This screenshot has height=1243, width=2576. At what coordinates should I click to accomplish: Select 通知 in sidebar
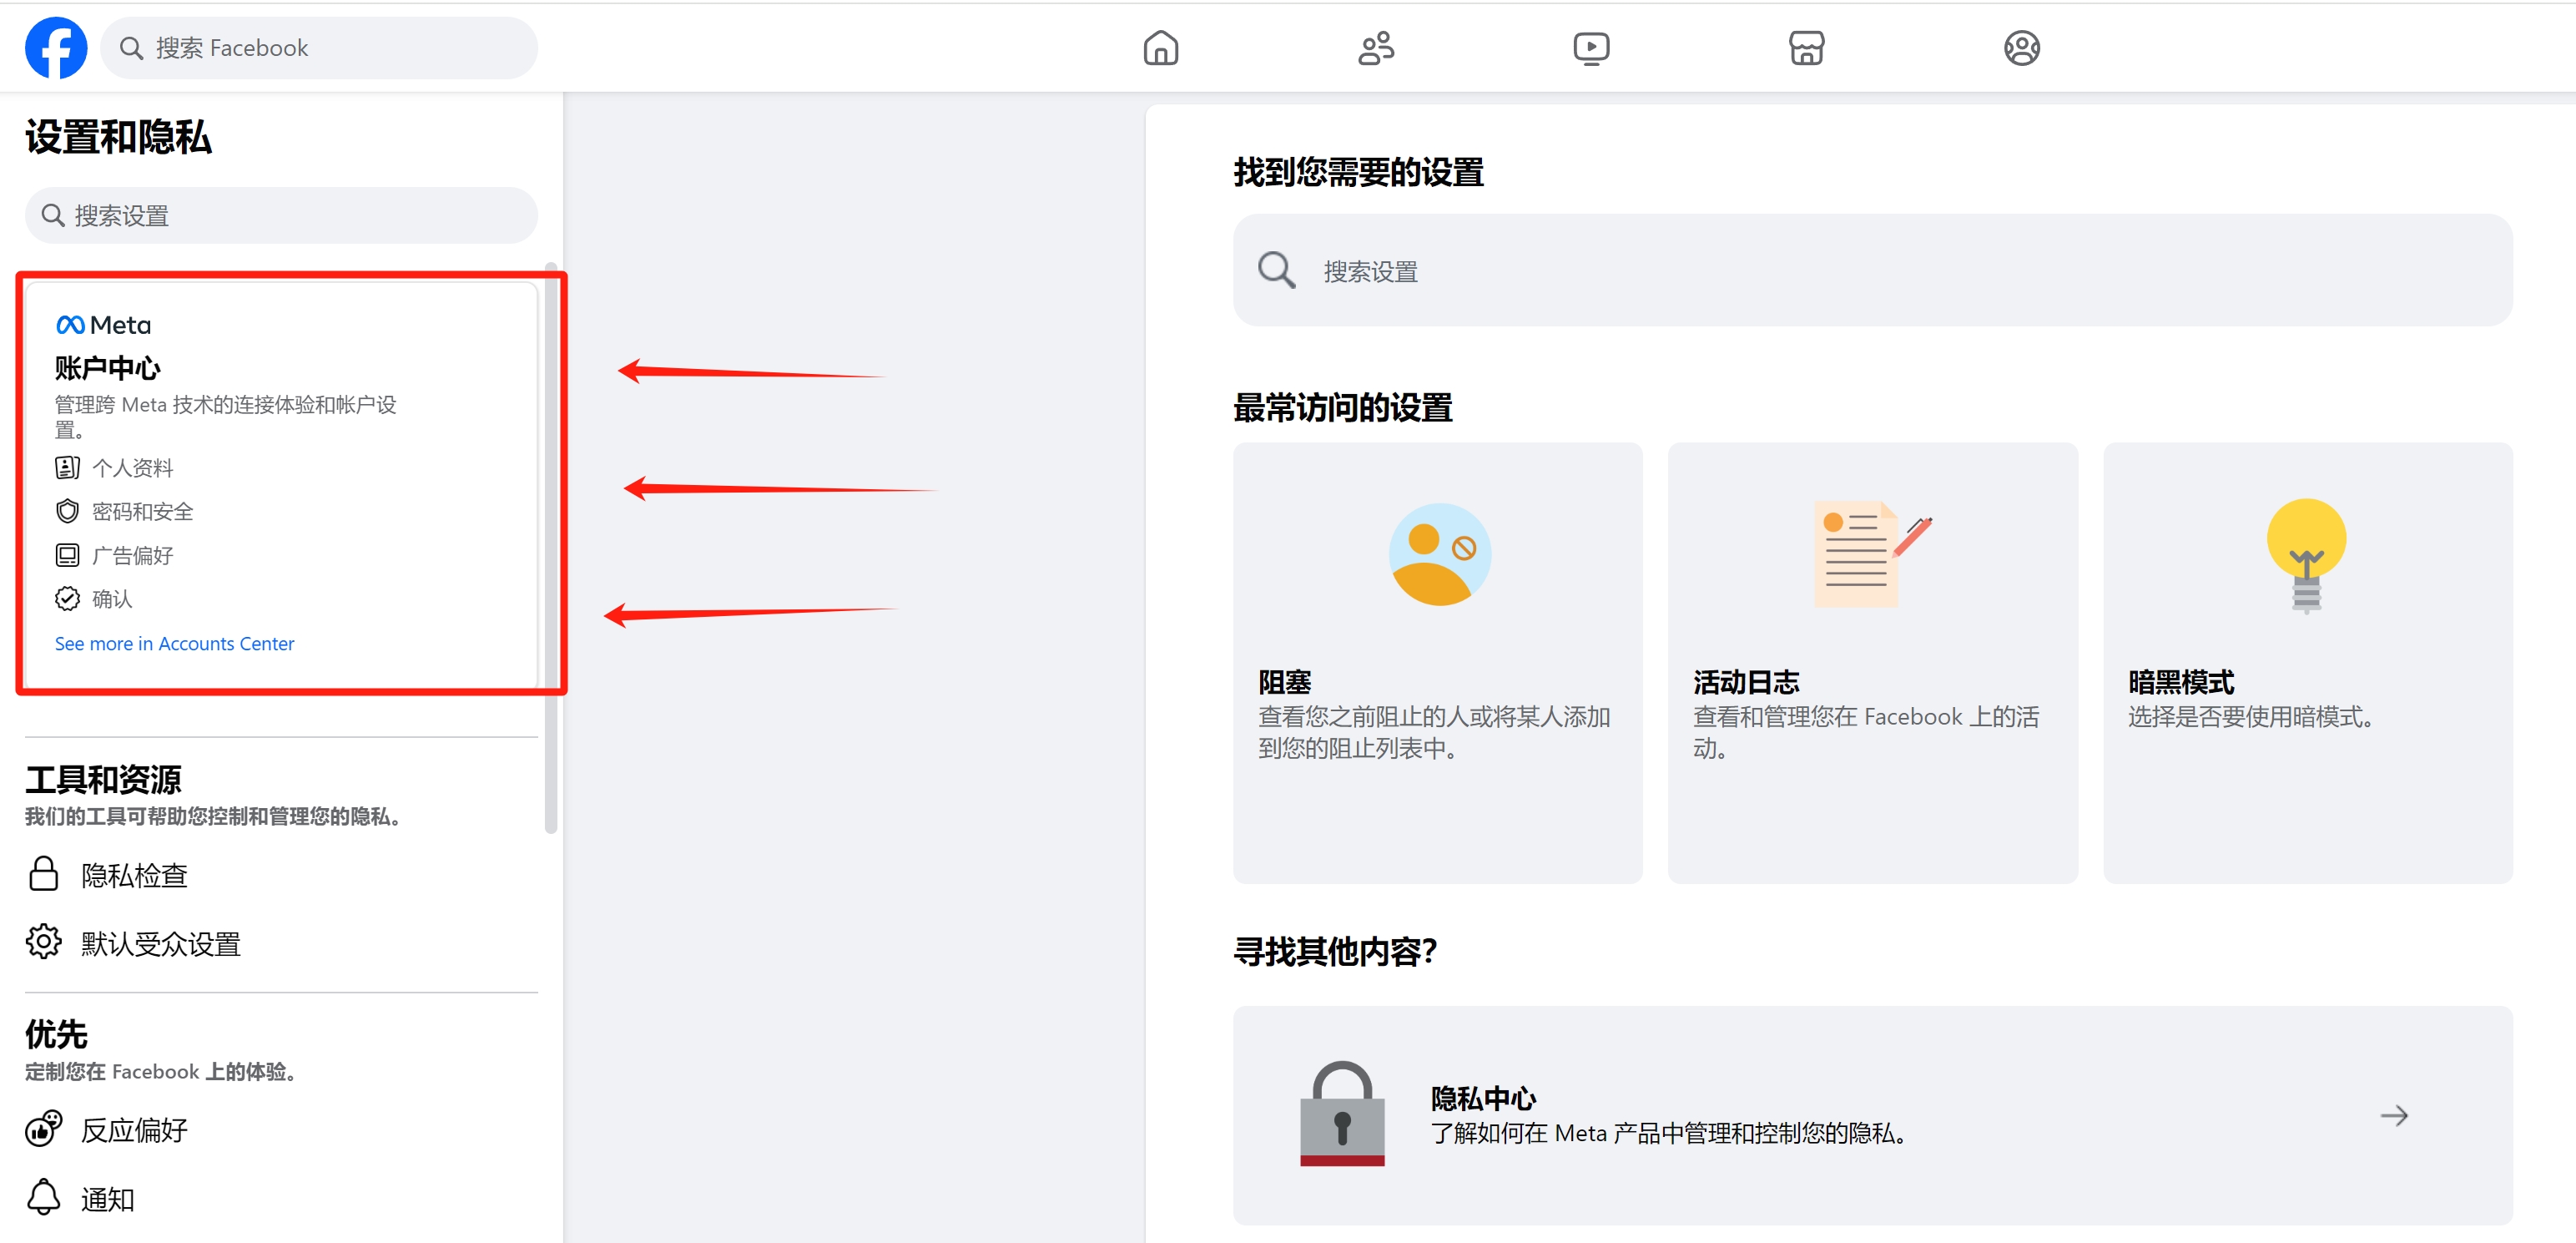(x=107, y=1198)
